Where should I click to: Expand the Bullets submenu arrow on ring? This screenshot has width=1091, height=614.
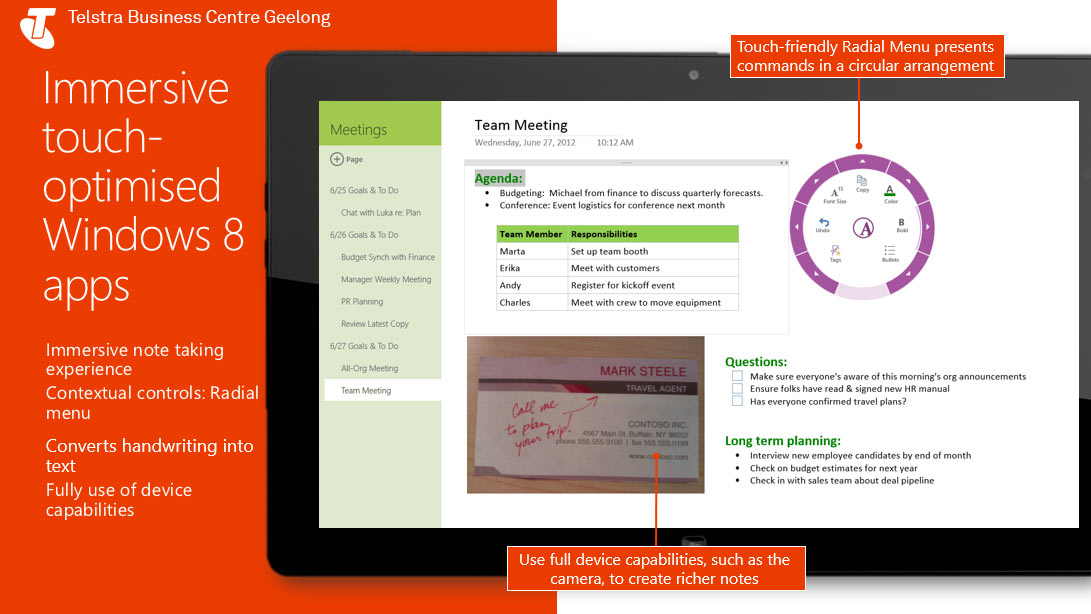pos(909,274)
